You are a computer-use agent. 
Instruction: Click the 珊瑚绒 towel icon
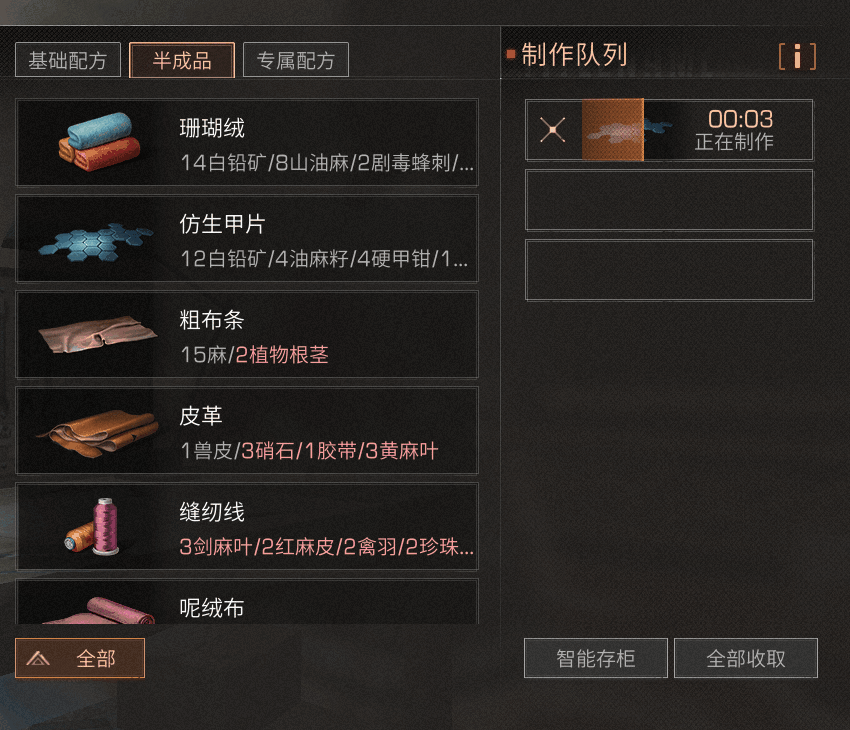pos(99,143)
